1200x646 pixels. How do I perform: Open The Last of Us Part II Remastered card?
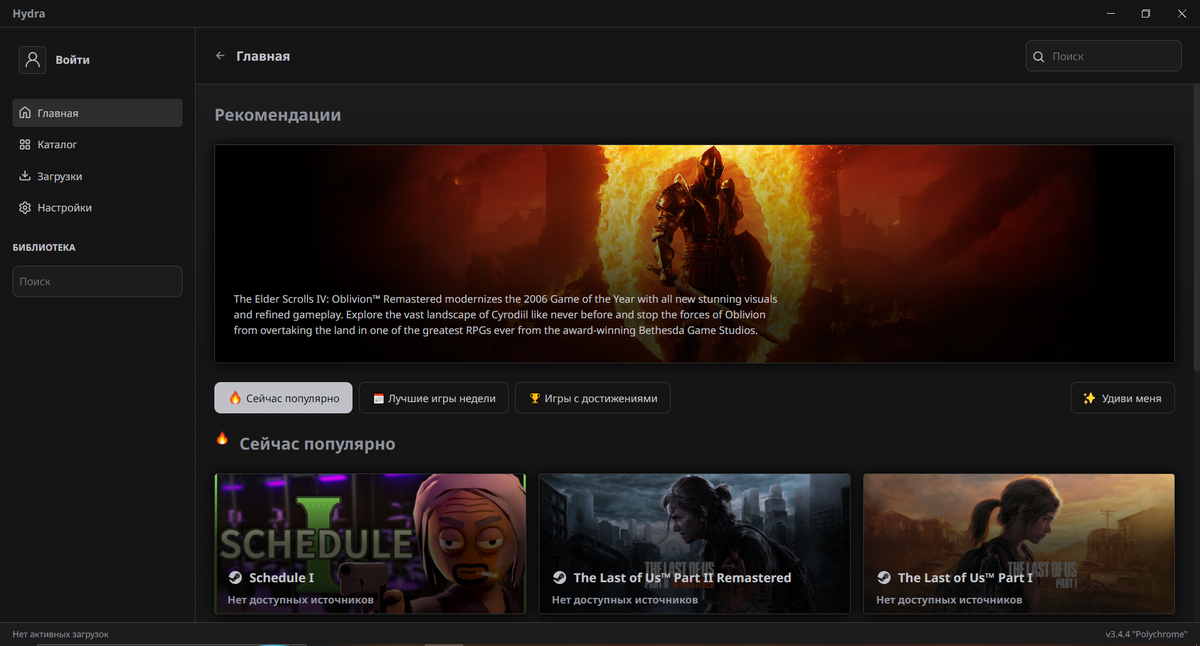click(x=695, y=544)
